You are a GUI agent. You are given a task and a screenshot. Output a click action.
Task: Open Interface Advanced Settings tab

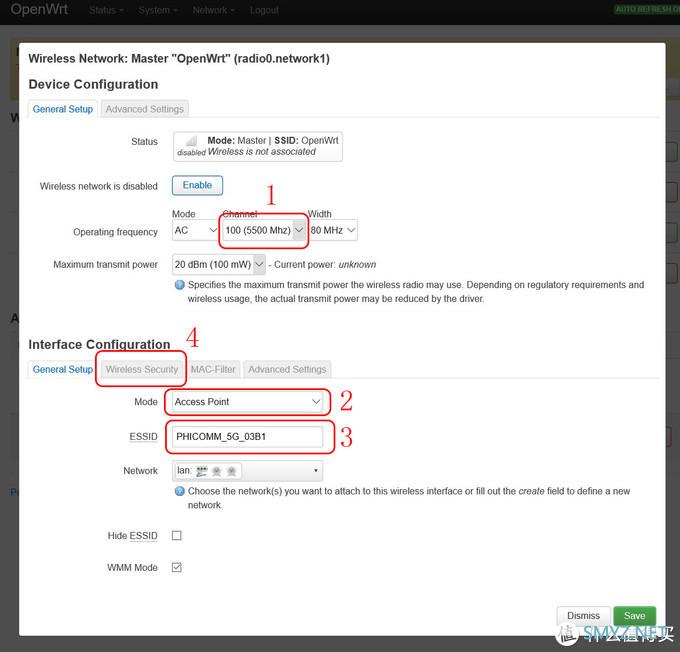pyautogui.click(x=287, y=370)
